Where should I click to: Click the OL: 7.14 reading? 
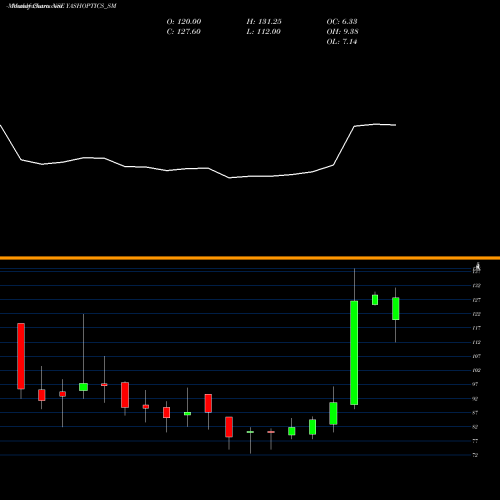coord(342,42)
